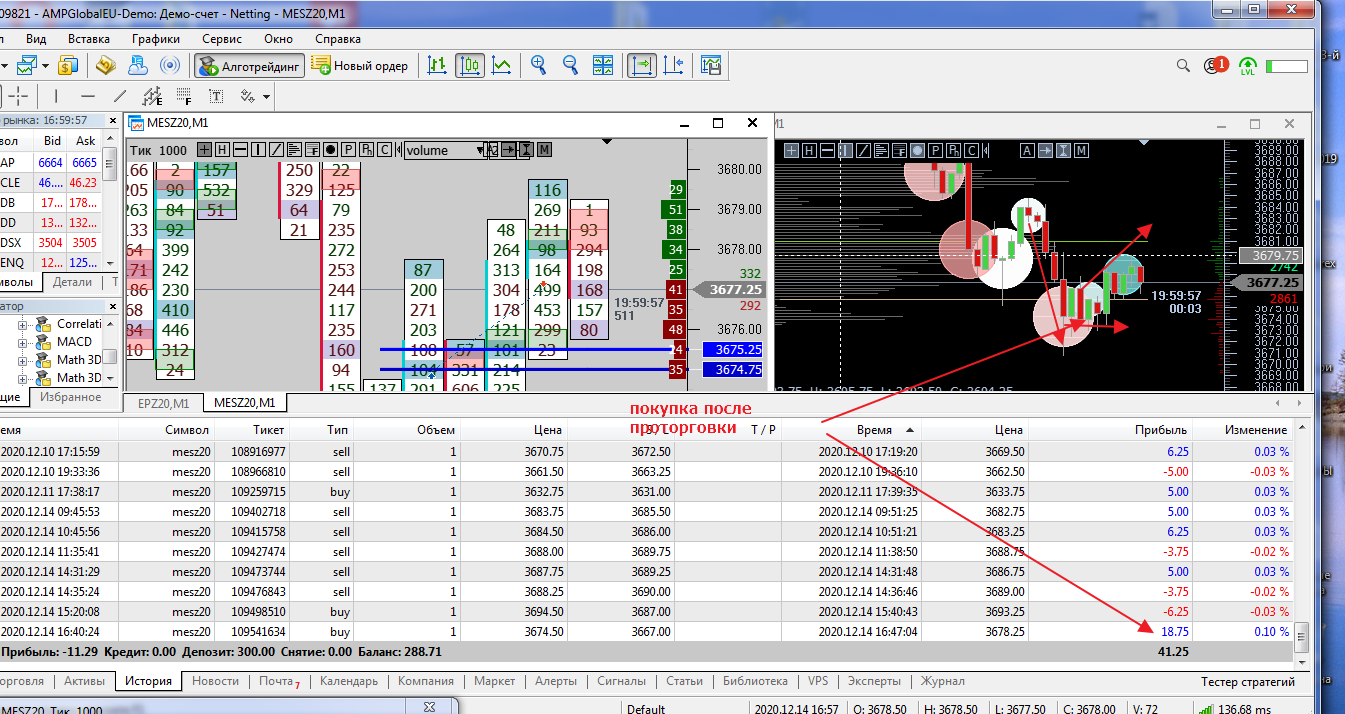This screenshot has height=714, width=1345.
Task: Click the Избранное tab in Navigator
Action: click(x=69, y=397)
